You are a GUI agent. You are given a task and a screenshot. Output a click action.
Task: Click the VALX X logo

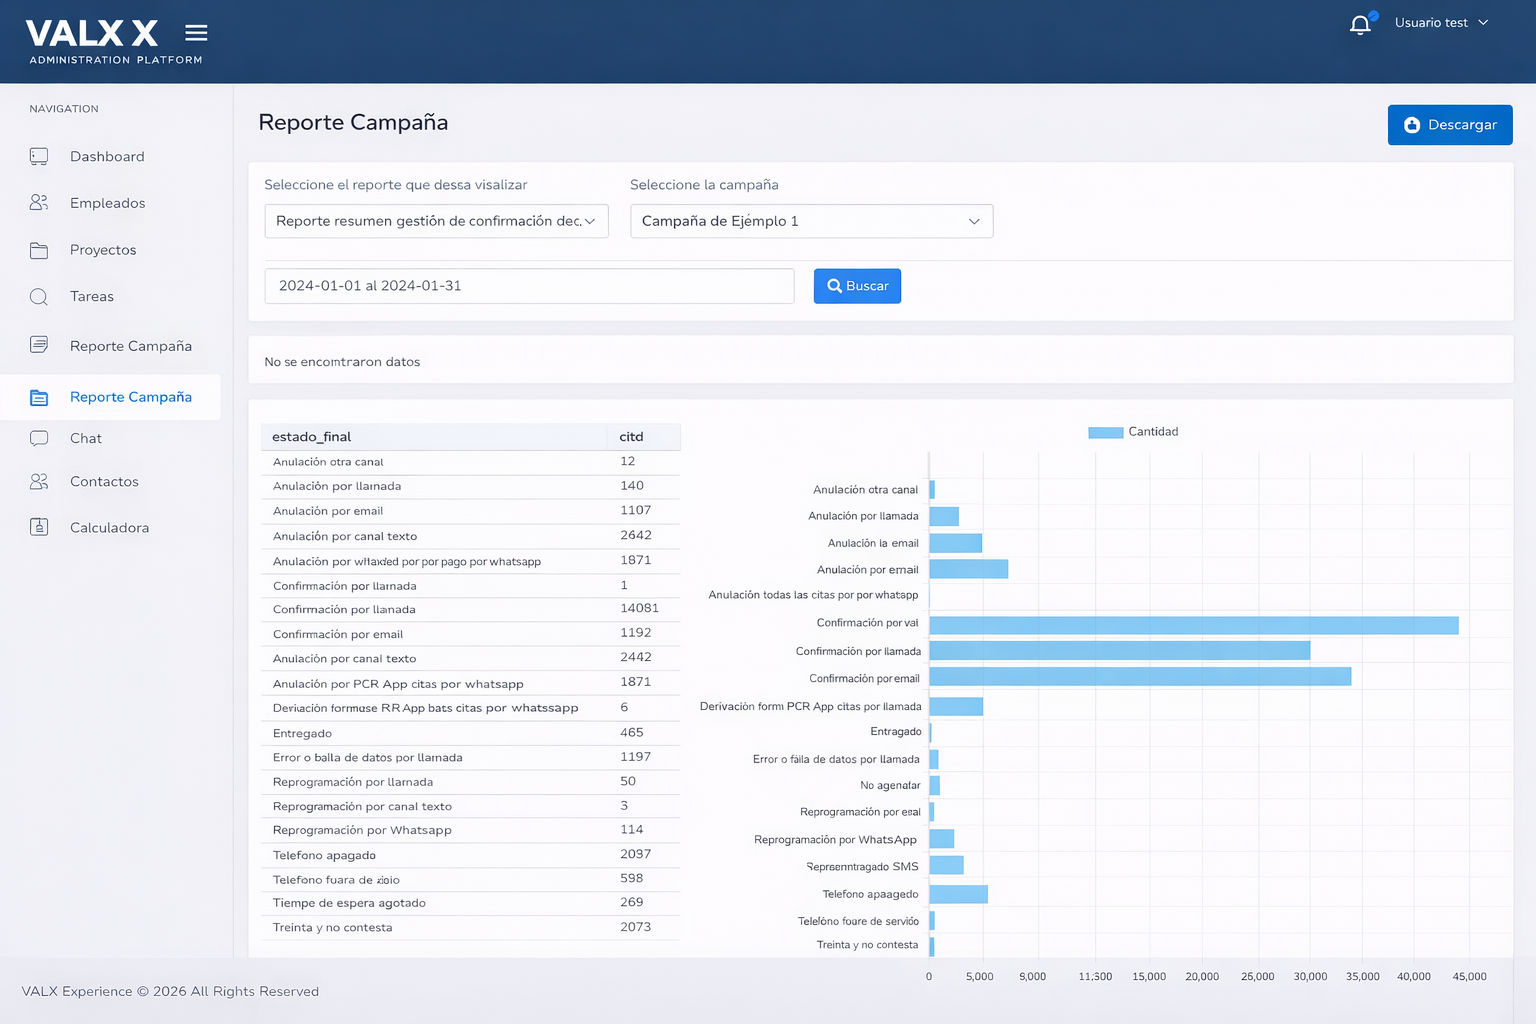point(92,34)
